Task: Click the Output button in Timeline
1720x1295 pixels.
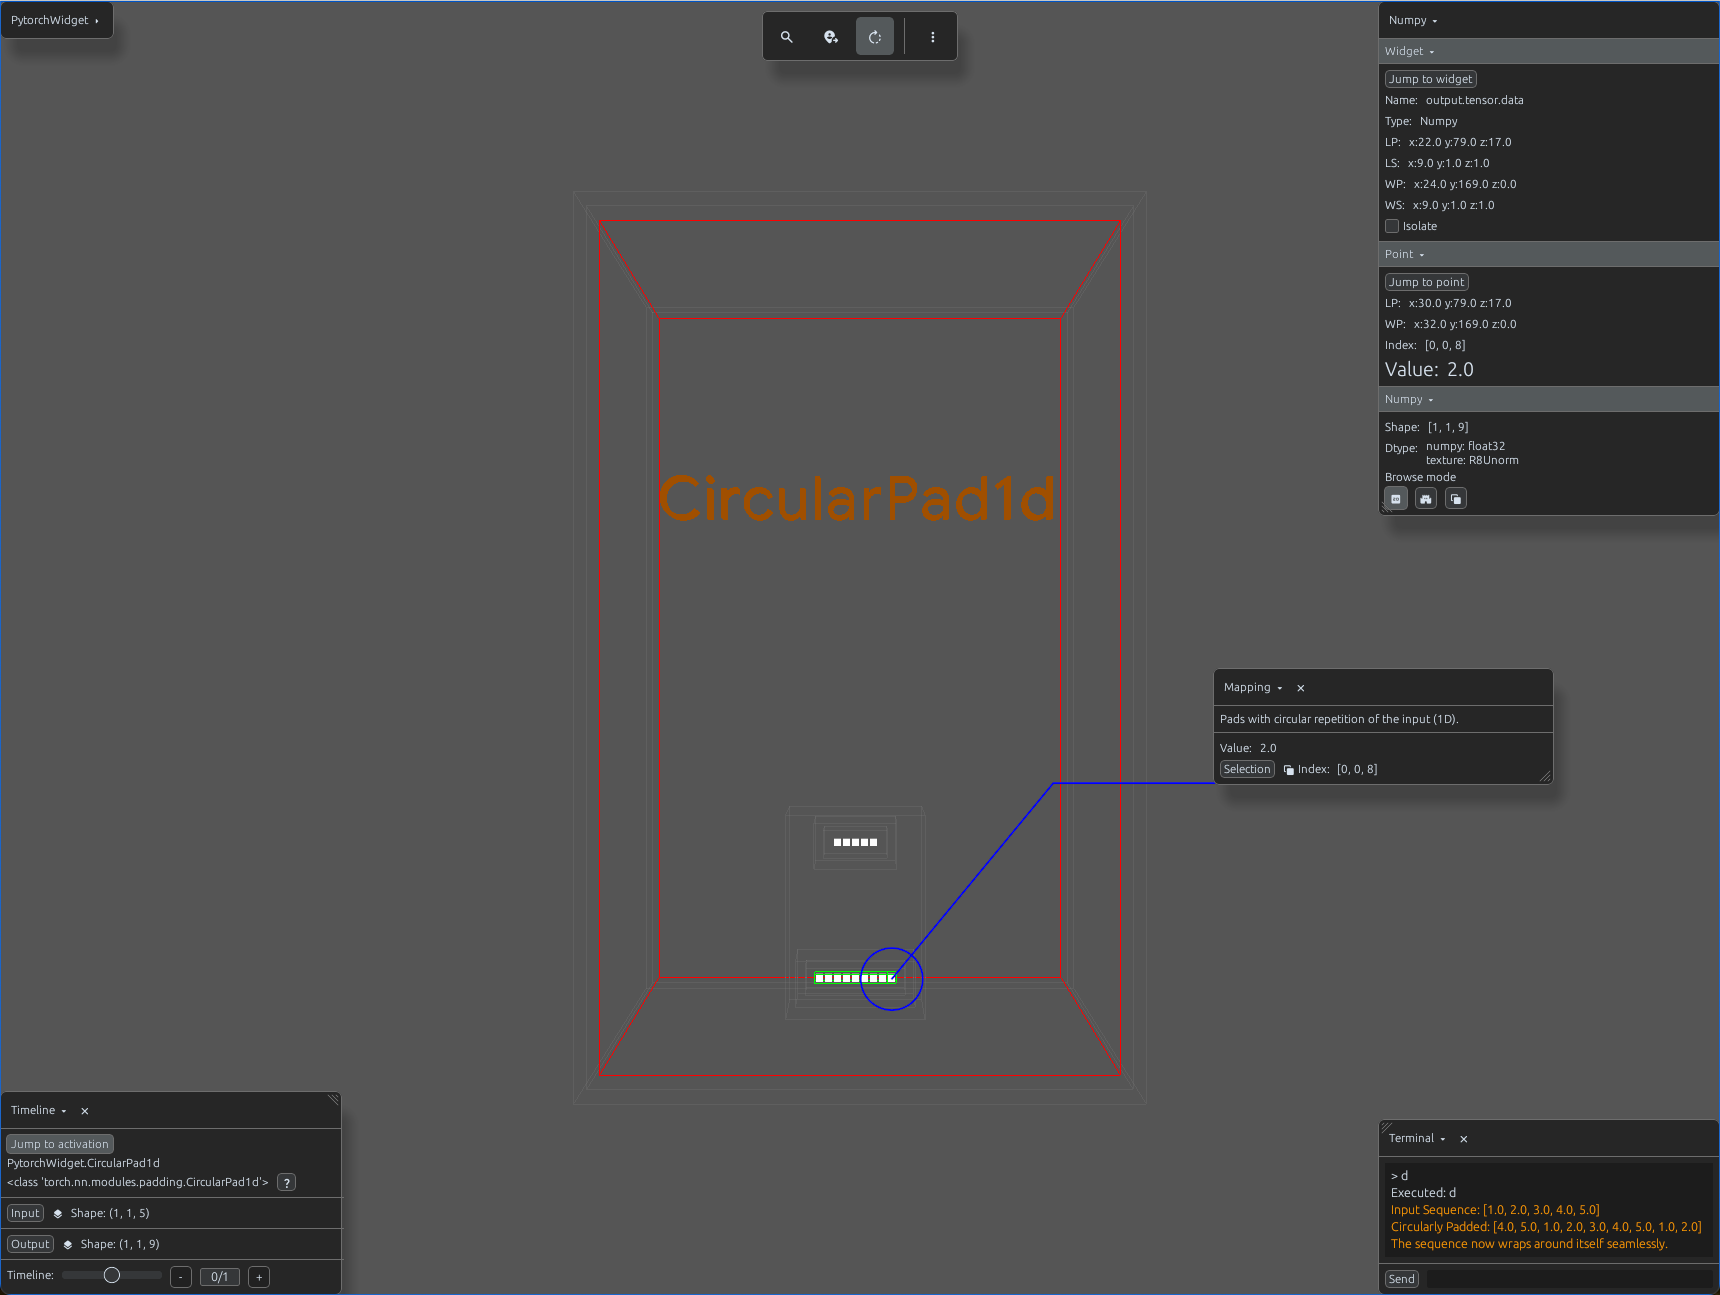Action: pos(30,1245)
